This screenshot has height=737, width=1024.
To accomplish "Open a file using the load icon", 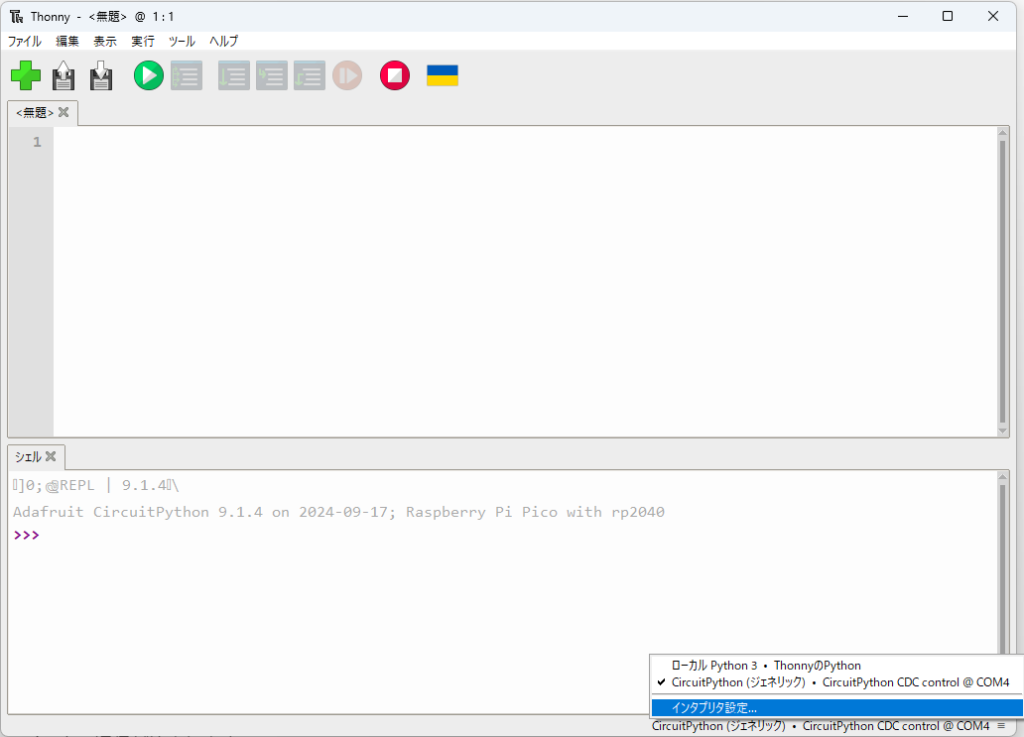I will [63, 75].
